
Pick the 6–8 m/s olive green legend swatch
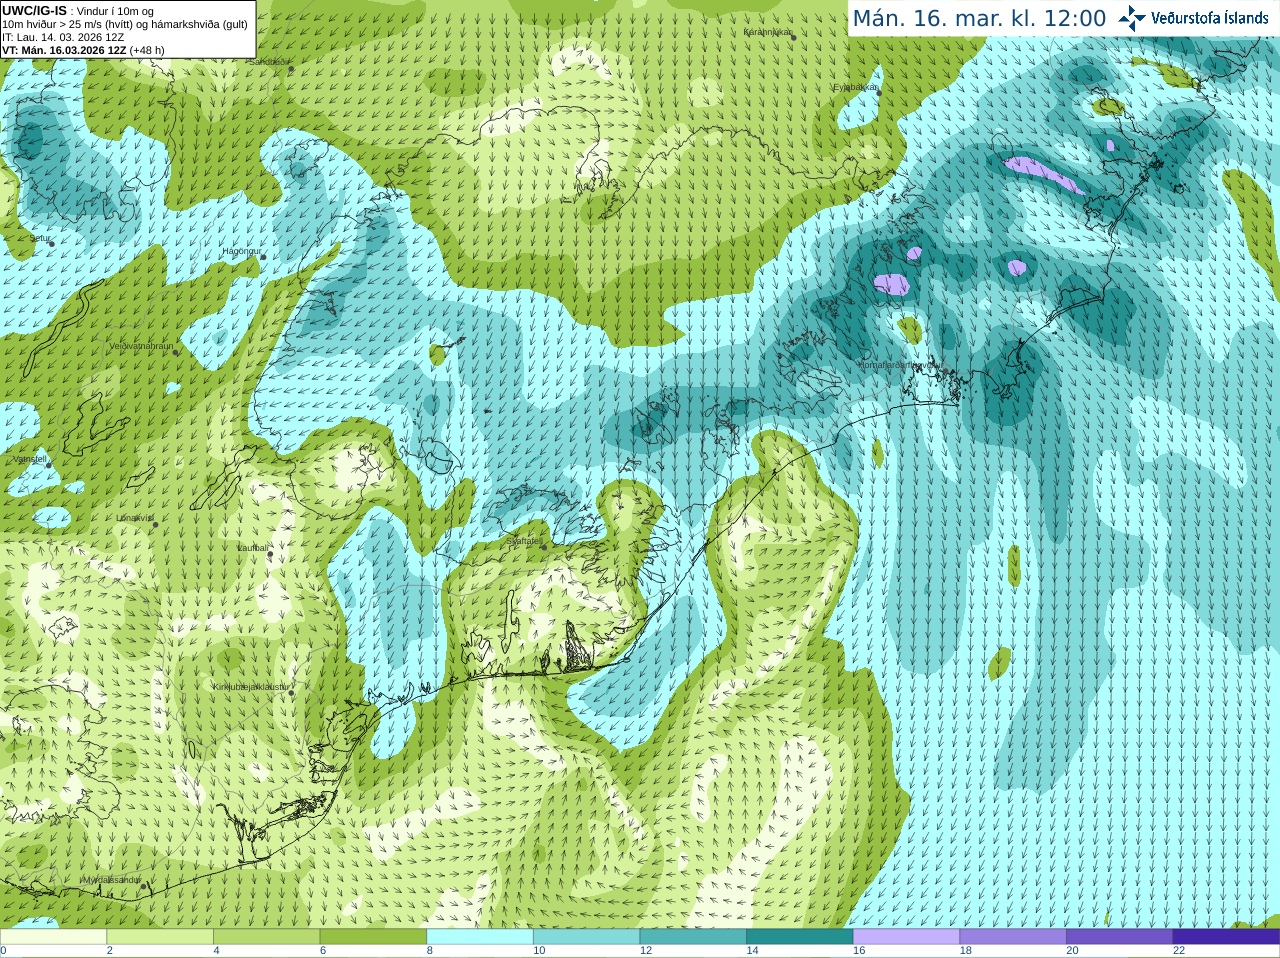pyautogui.click(x=373, y=936)
